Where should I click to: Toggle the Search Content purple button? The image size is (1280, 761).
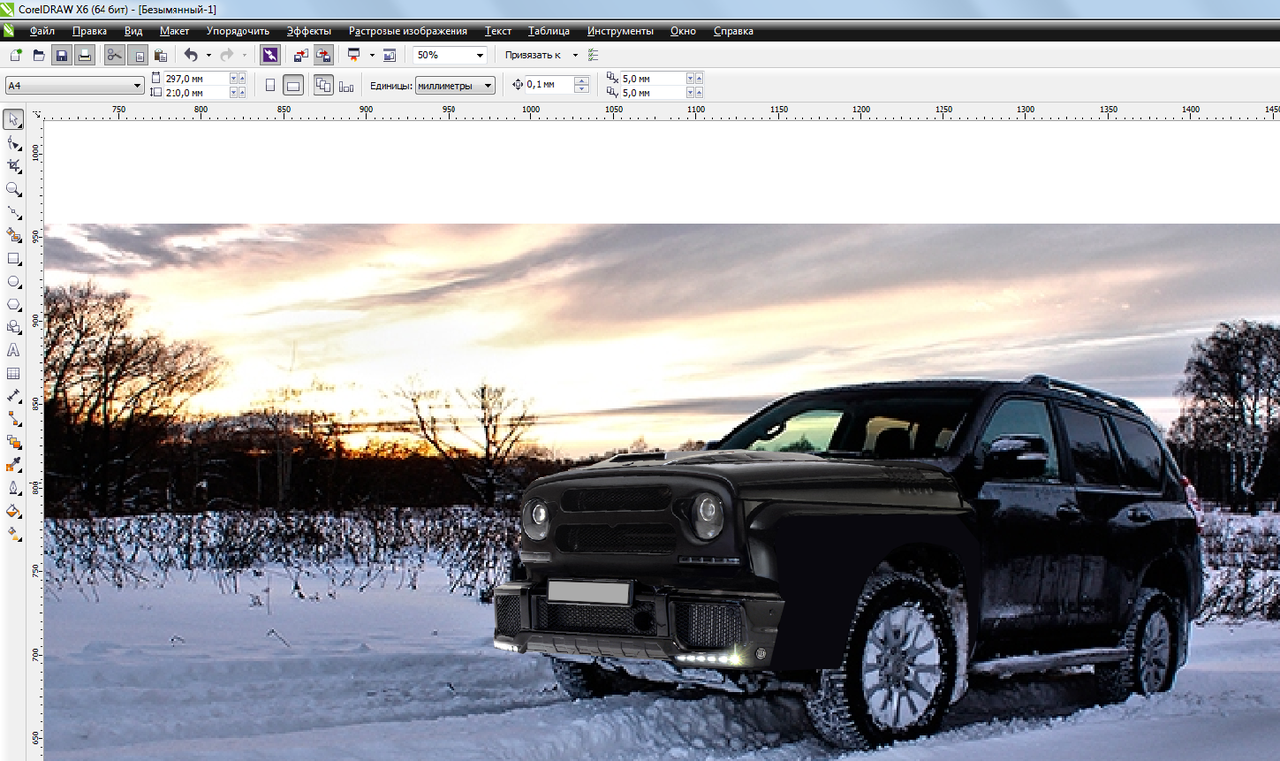click(270, 55)
